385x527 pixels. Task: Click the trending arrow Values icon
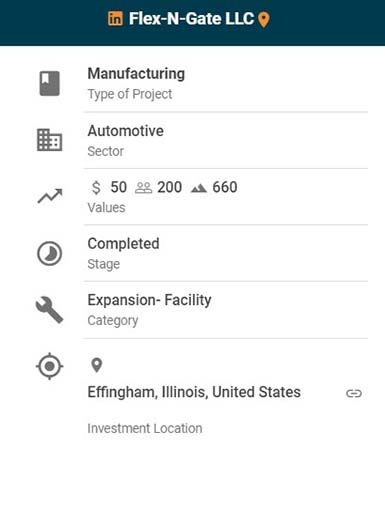[x=50, y=196]
